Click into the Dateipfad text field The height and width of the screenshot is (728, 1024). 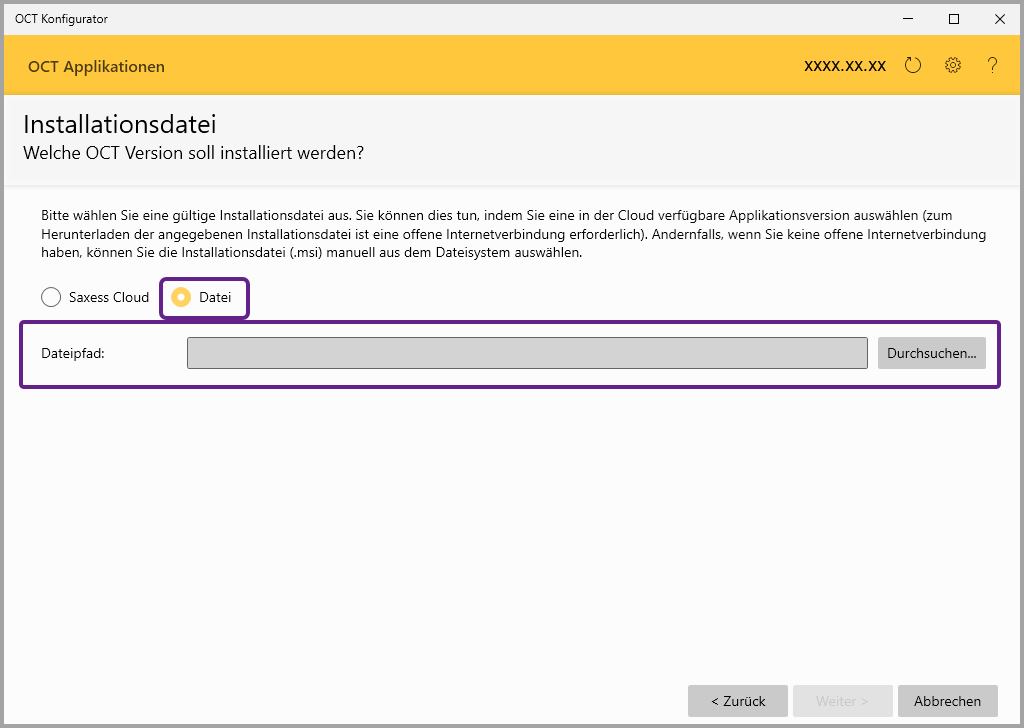tap(527, 353)
